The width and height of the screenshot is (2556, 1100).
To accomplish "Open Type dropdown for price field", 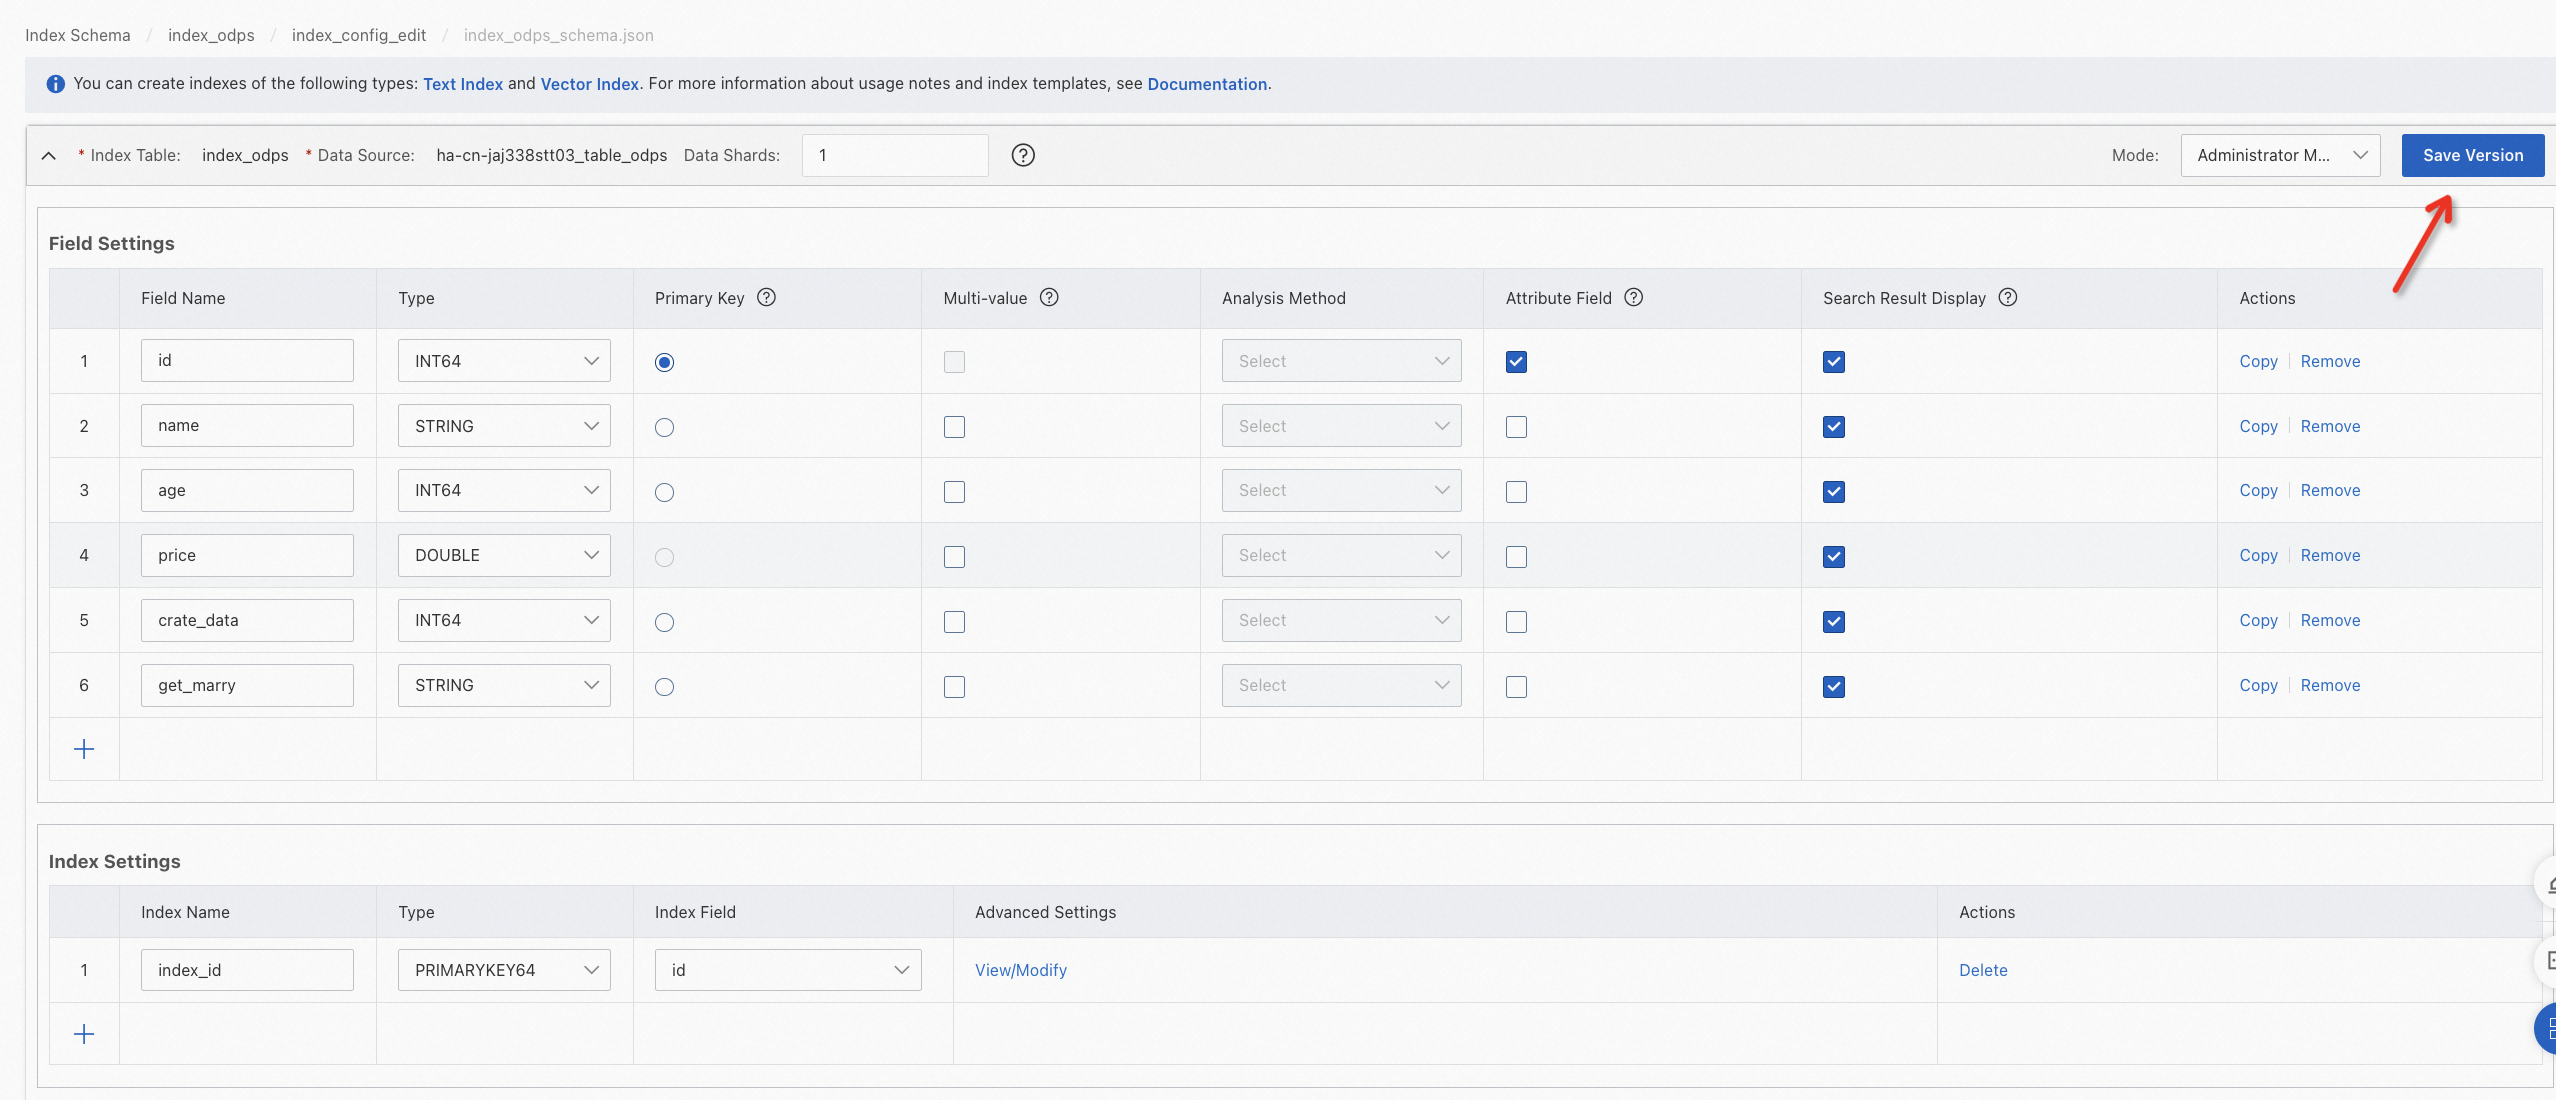I will [504, 556].
